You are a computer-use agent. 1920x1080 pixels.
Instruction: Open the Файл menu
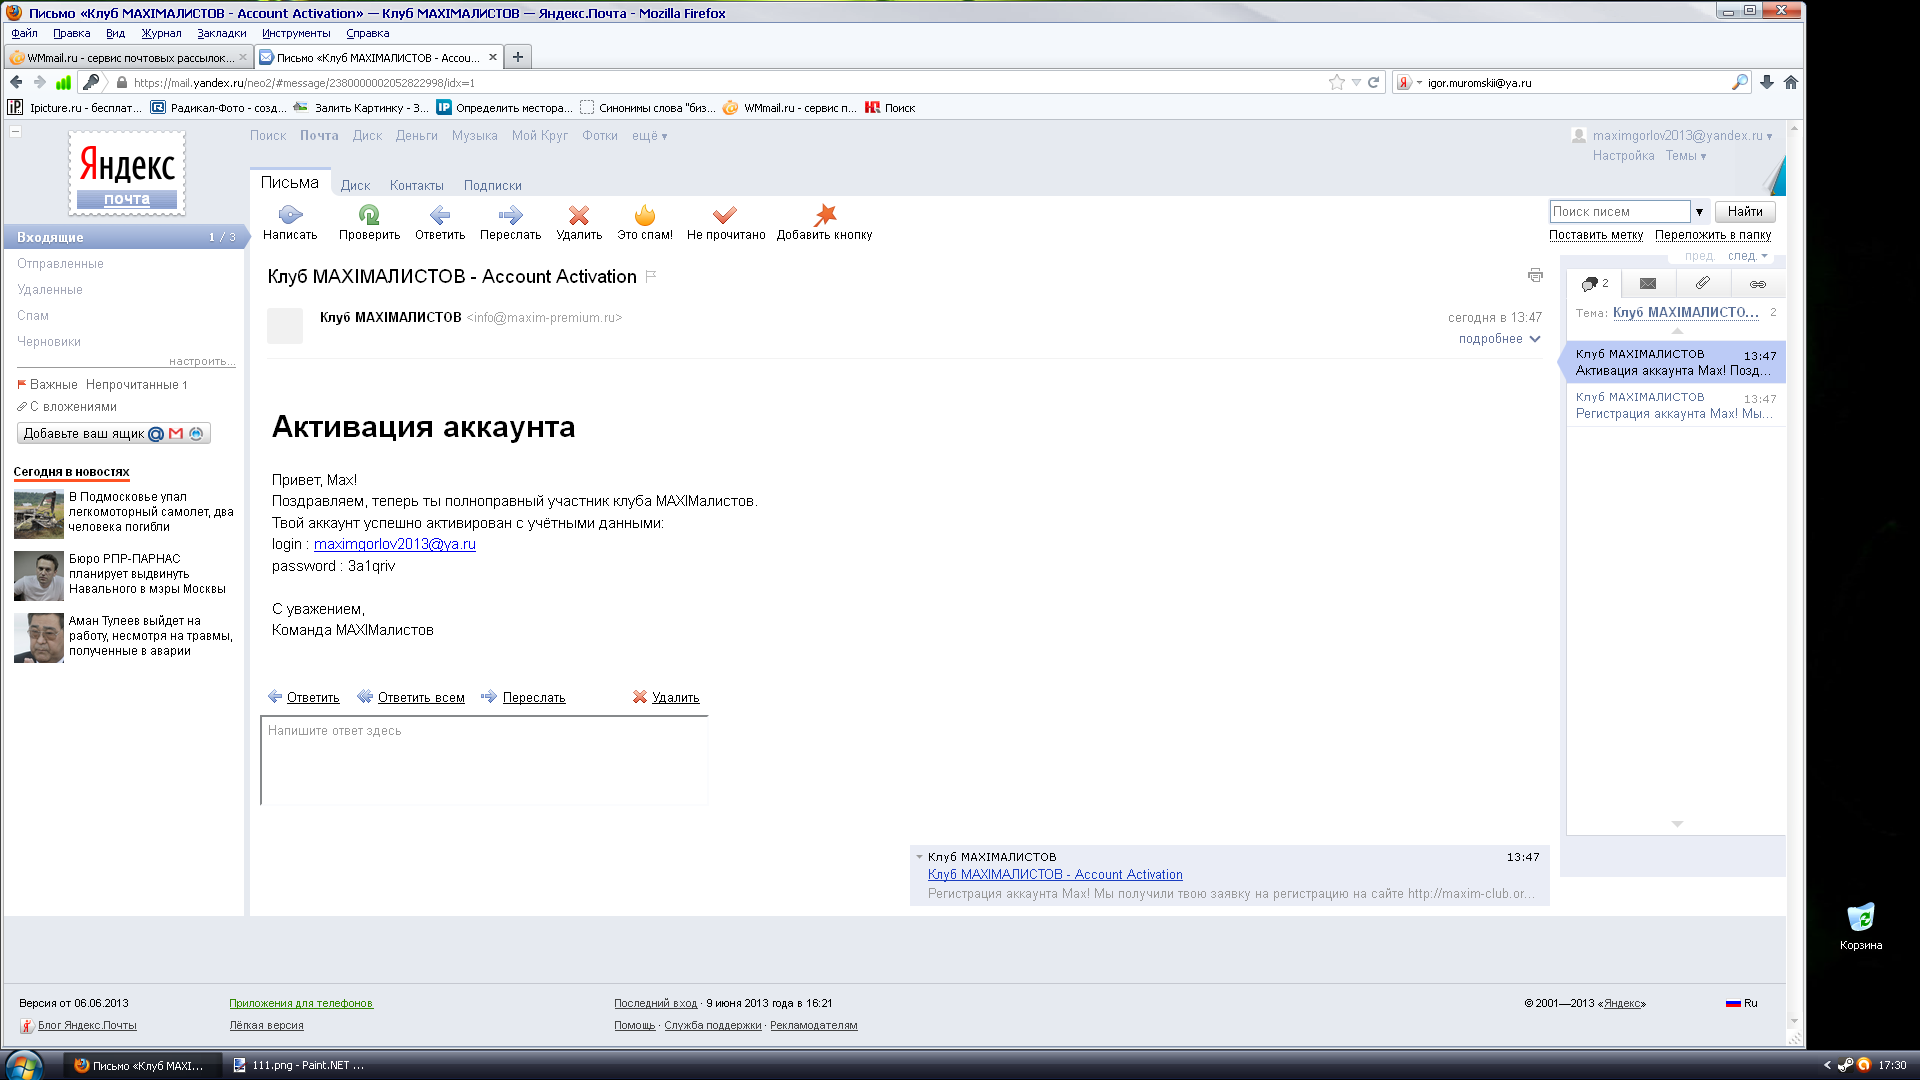(24, 33)
